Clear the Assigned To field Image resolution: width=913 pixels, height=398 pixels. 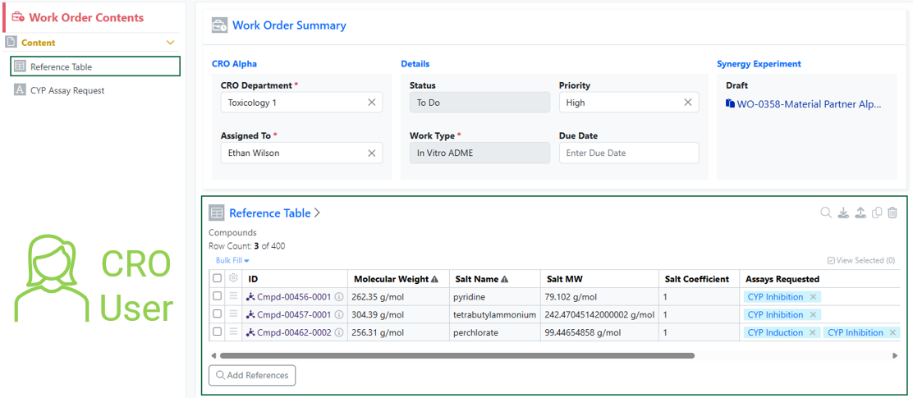[371, 153]
